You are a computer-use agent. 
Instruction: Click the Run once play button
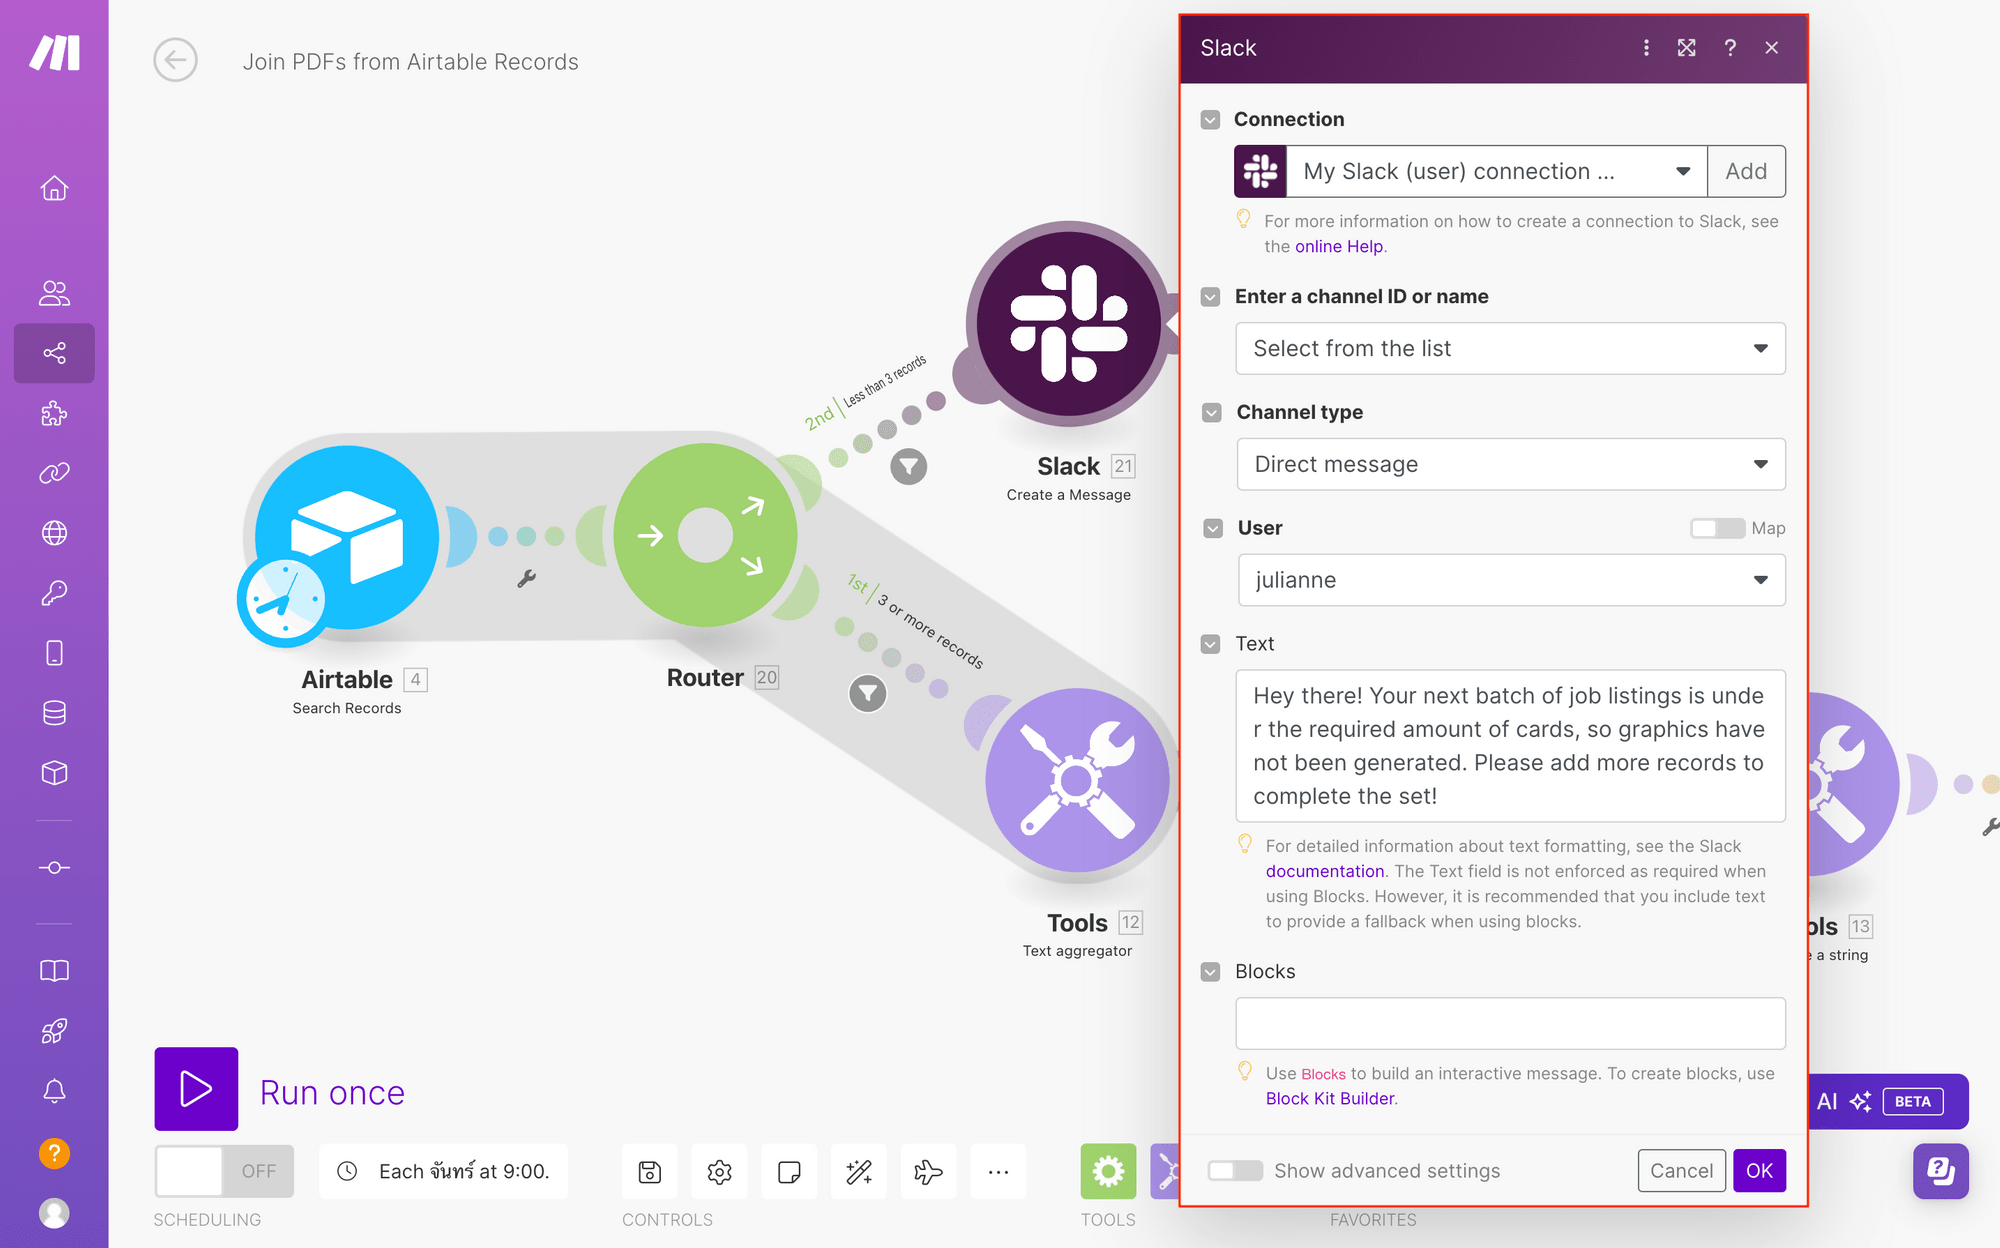[x=196, y=1089]
